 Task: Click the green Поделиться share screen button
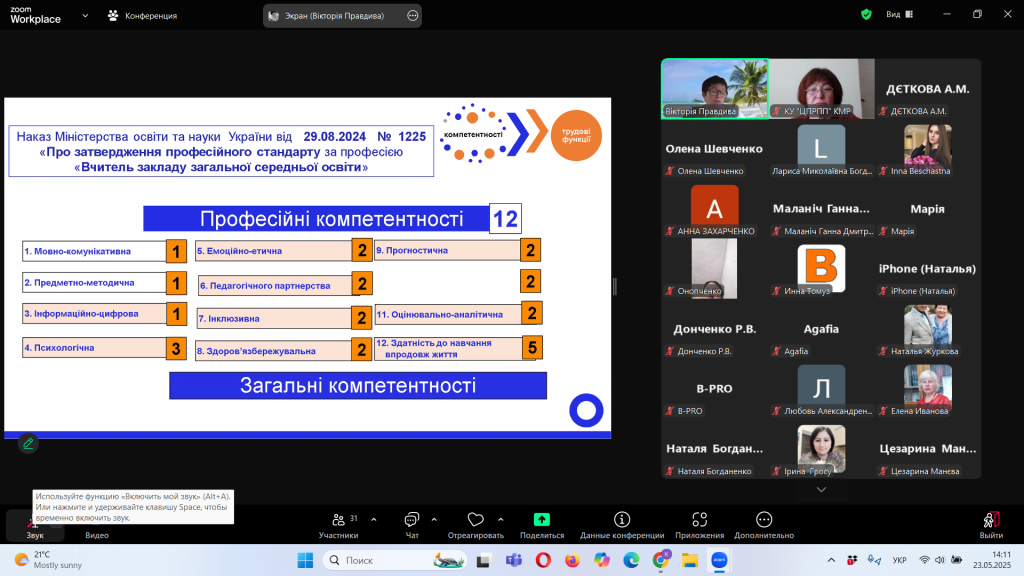pos(541,526)
